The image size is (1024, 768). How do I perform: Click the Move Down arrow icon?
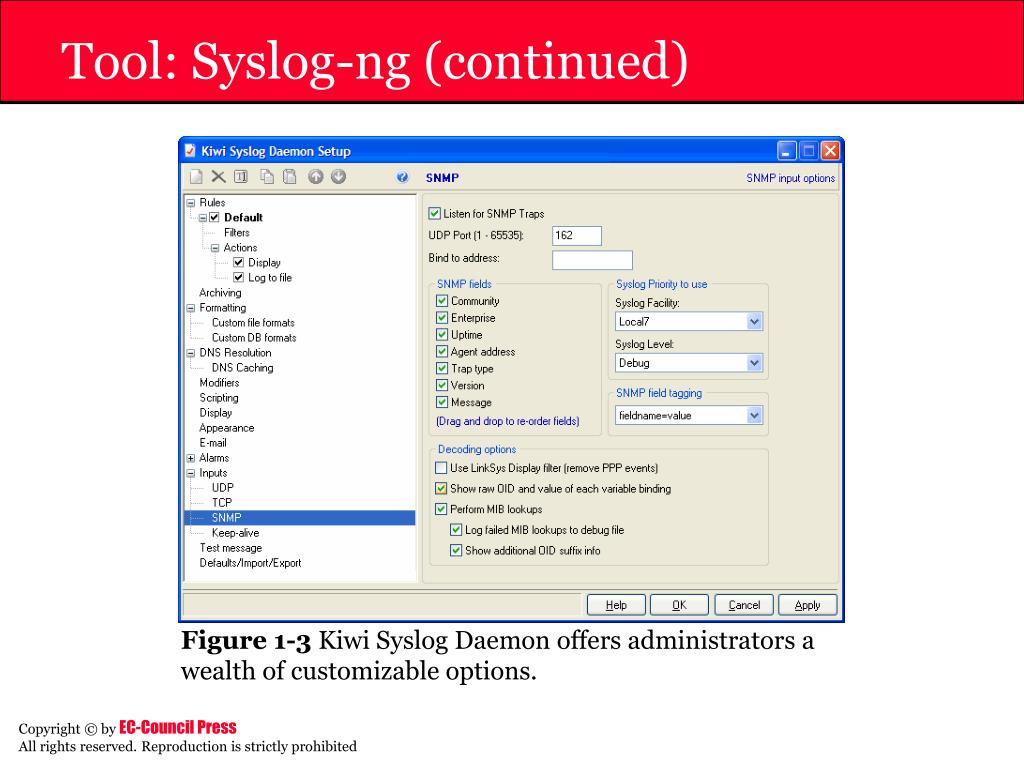338,176
